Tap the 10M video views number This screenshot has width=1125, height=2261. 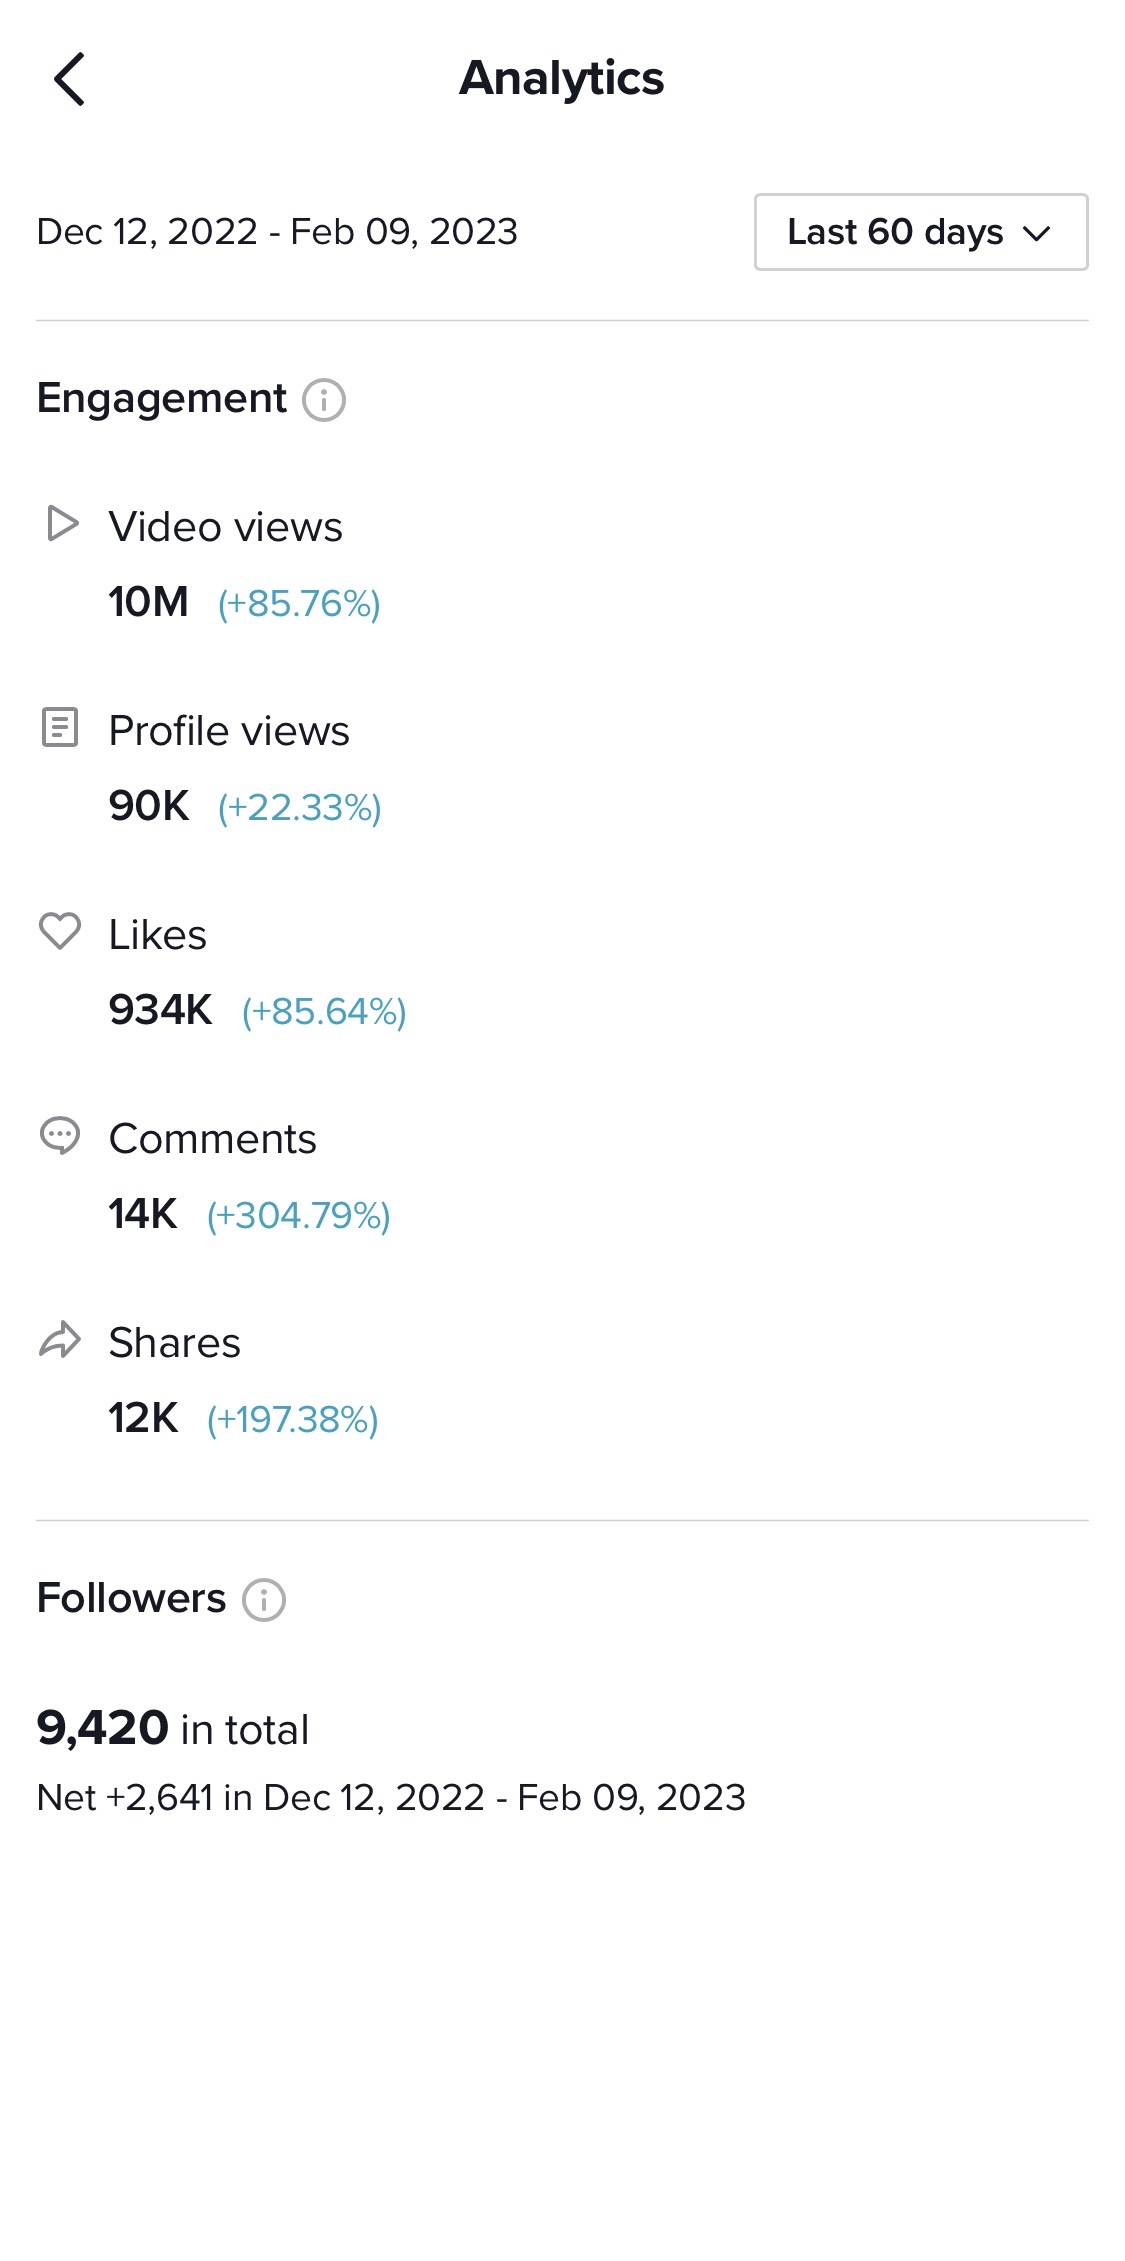[x=148, y=602]
